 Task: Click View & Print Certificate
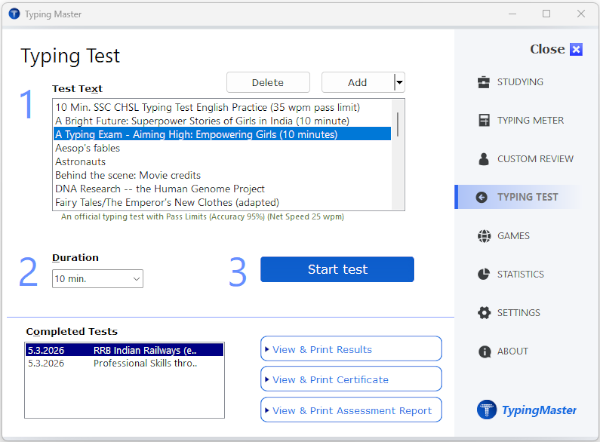point(351,379)
